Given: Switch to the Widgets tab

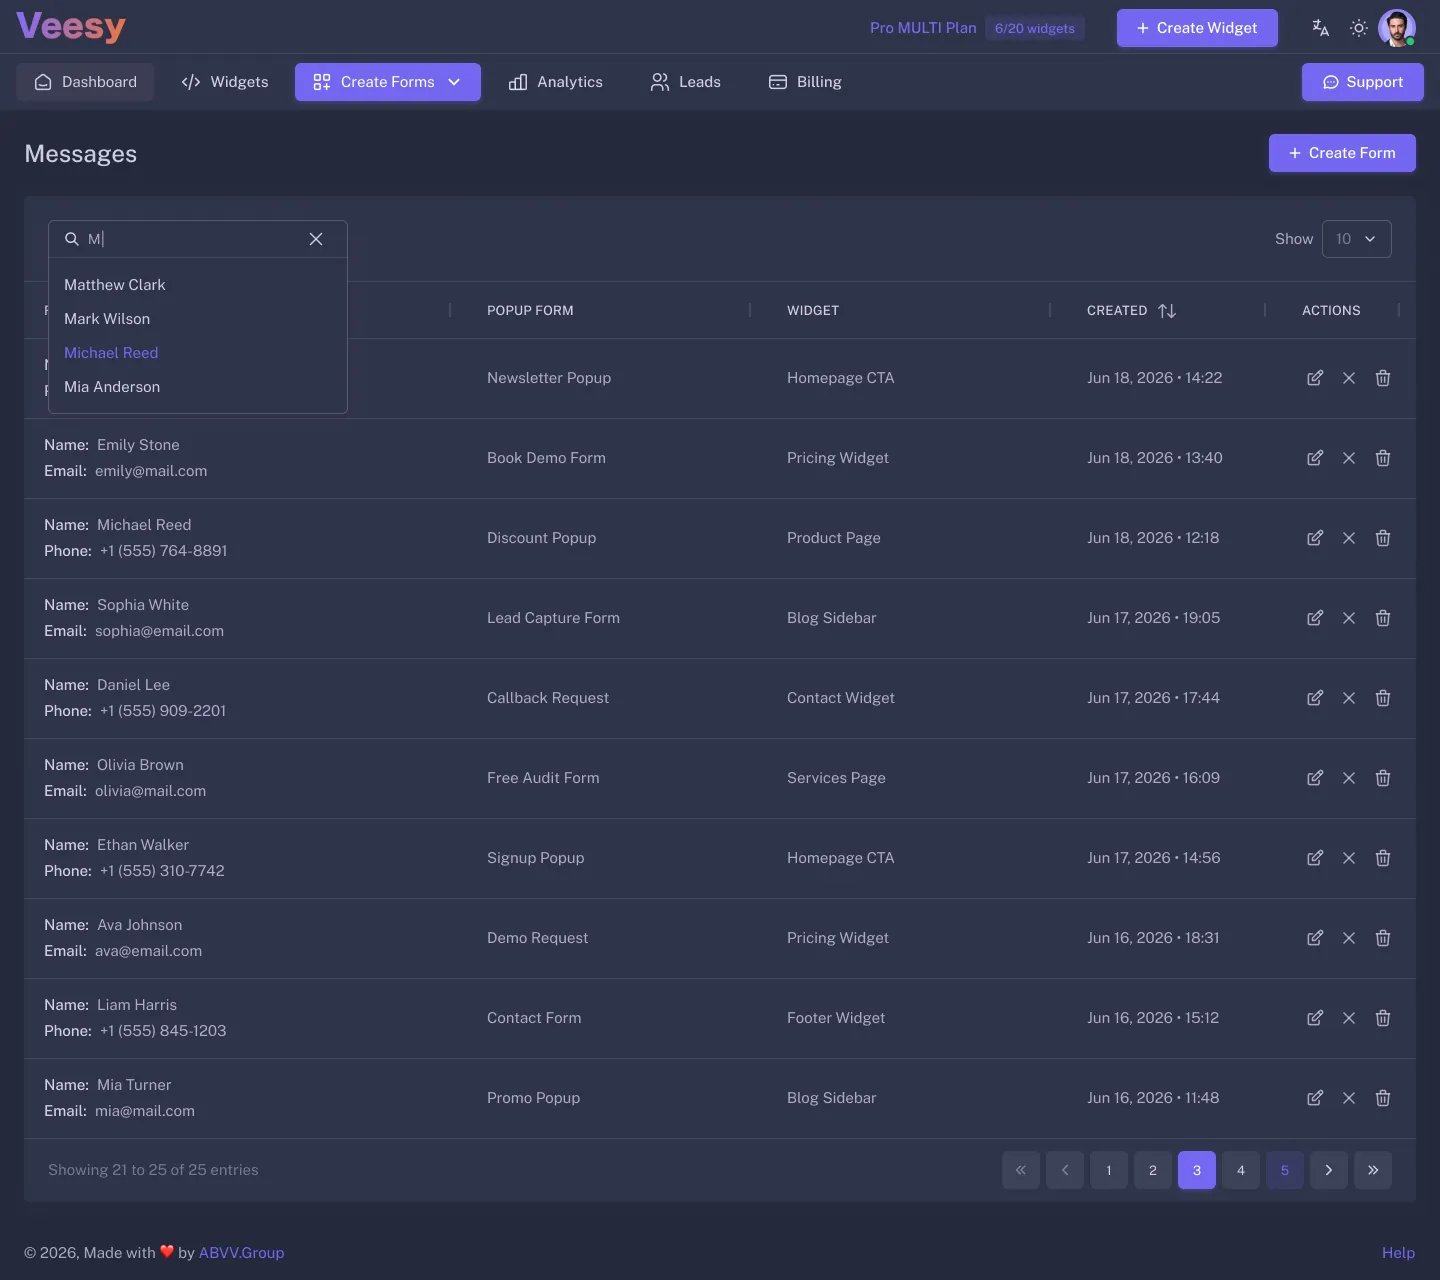Looking at the screenshot, I should (x=225, y=82).
